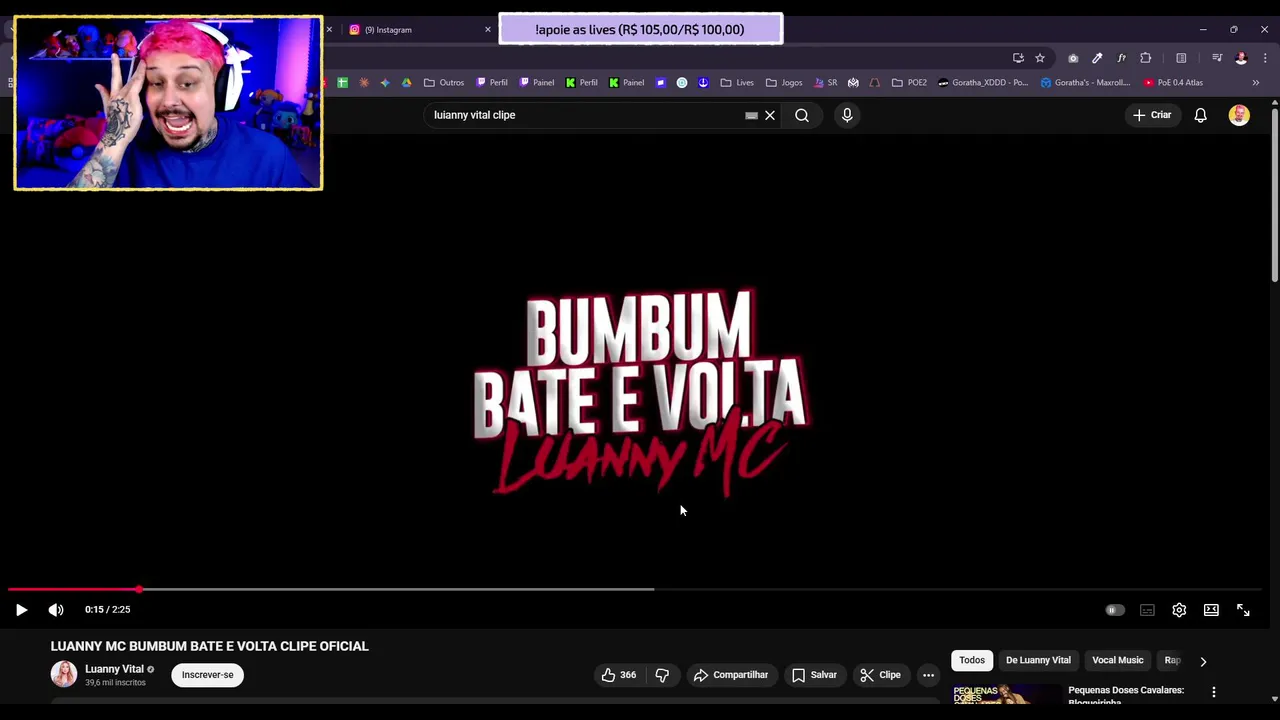Open the Kick Painel bookmark
Viewport: 1280px width, 720px height.
pos(626,83)
